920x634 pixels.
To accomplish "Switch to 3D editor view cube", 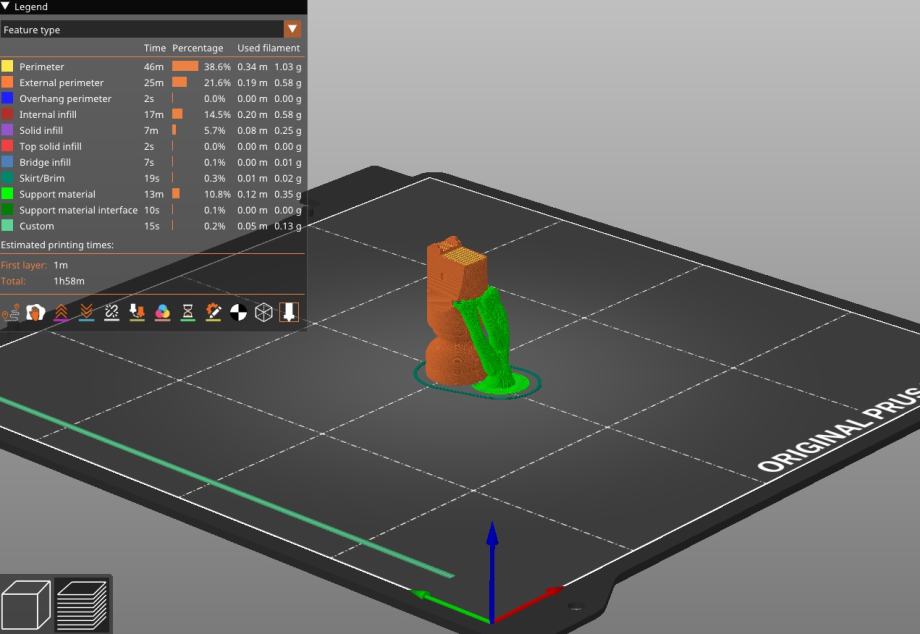I will (26, 605).
